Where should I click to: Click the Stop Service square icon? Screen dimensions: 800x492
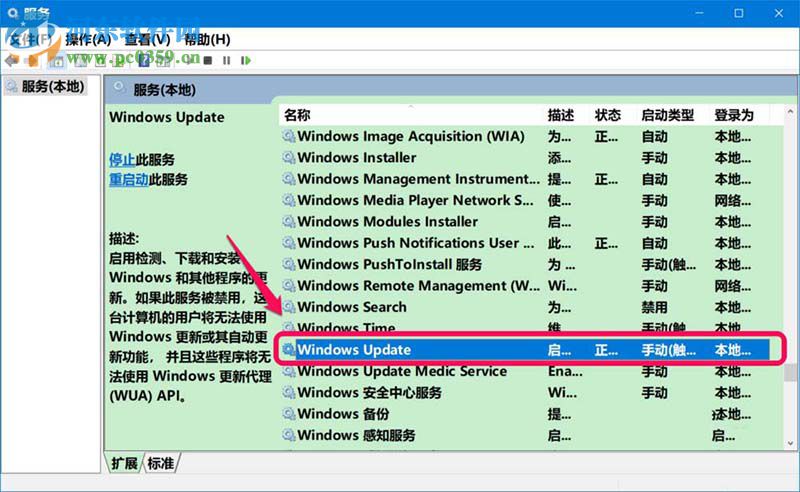[208, 60]
